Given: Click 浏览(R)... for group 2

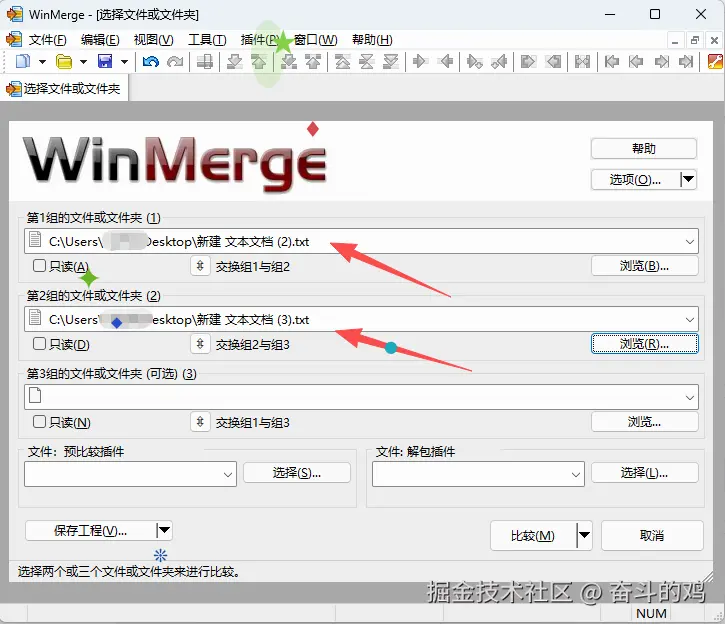Looking at the screenshot, I should coord(645,344).
